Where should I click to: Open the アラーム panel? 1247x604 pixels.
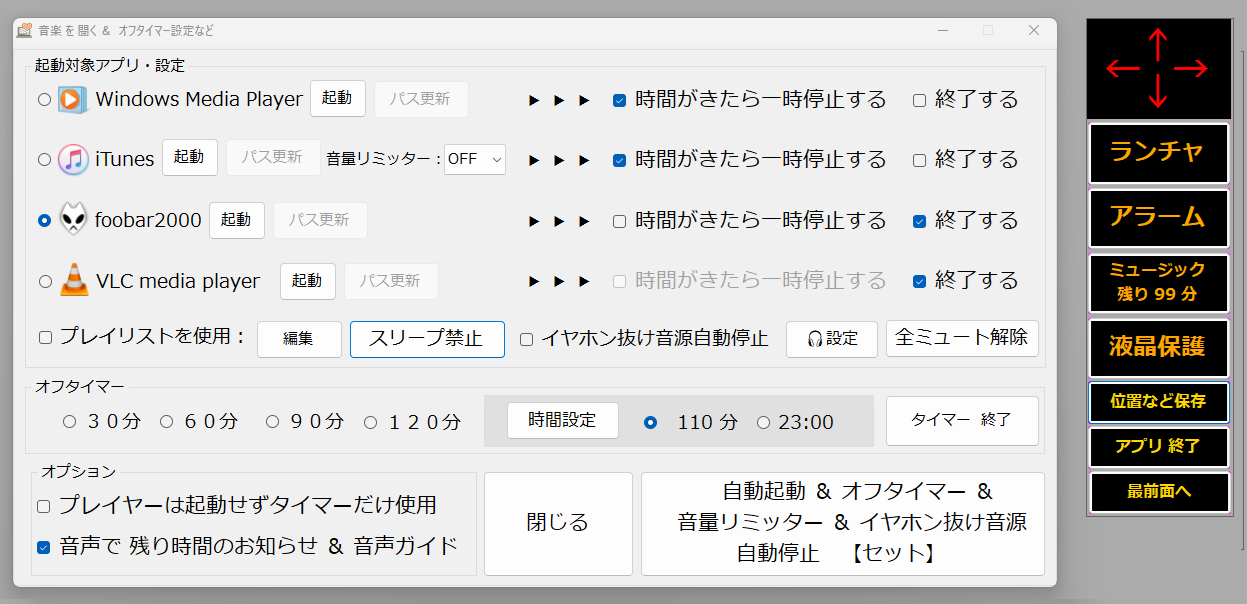[x=1158, y=218]
